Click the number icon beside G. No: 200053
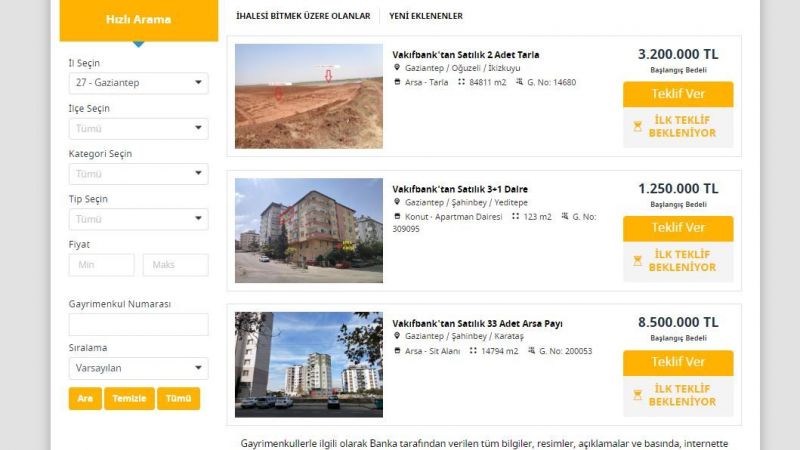The width and height of the screenshot is (800, 450). point(531,351)
